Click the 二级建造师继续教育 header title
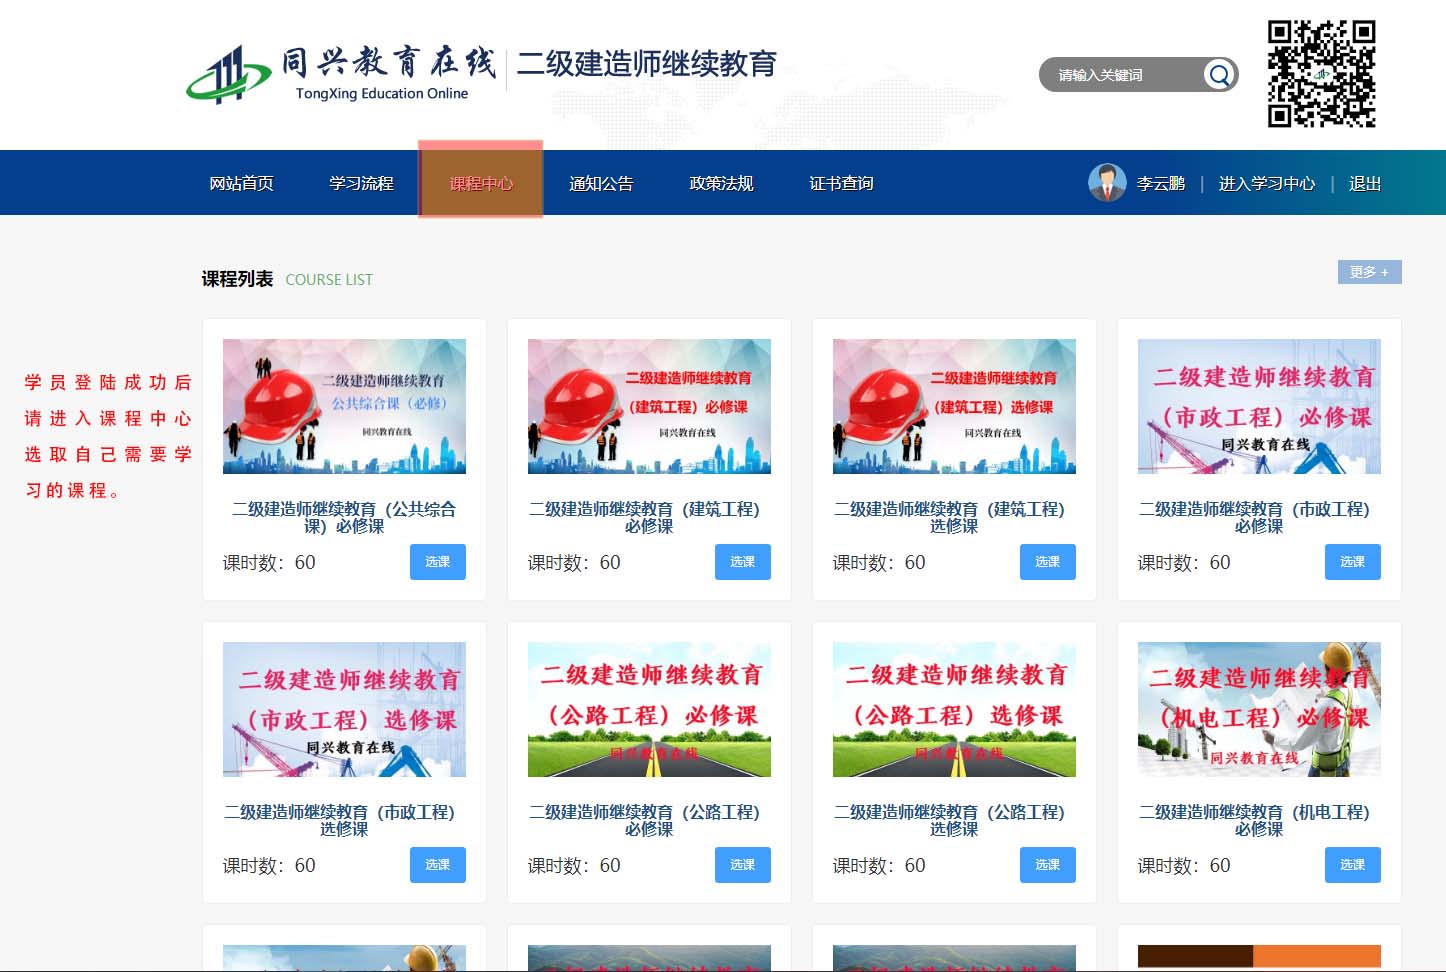Viewport: 1446px width, 972px height. point(647,64)
